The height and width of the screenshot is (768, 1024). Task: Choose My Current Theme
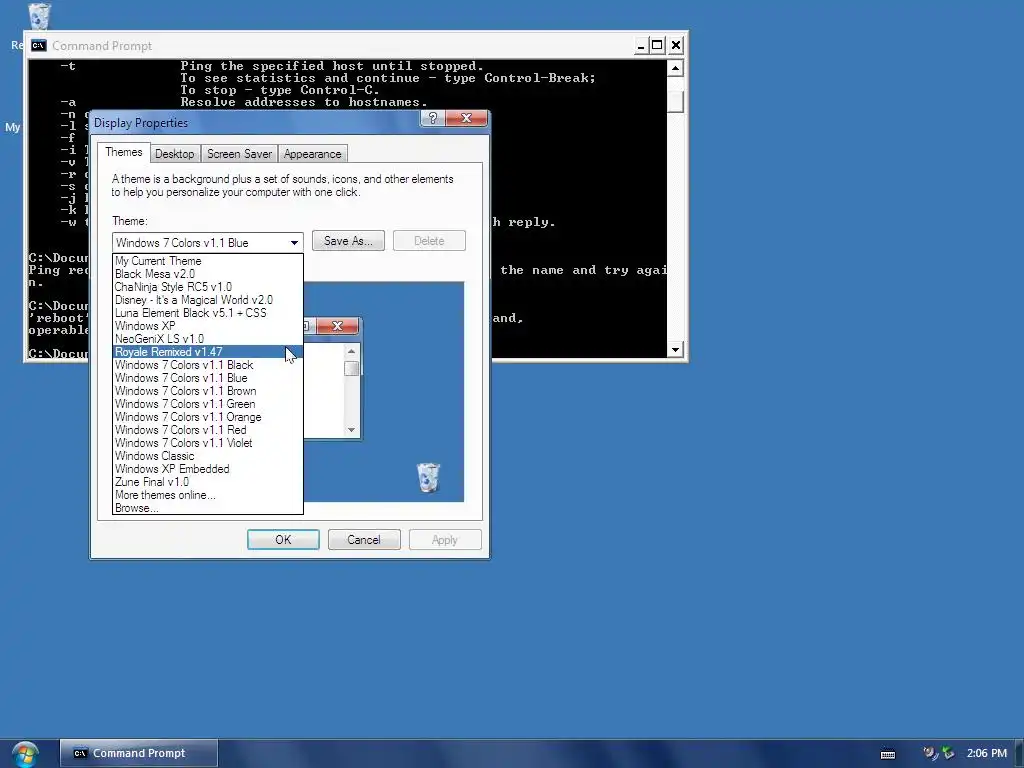point(208,261)
